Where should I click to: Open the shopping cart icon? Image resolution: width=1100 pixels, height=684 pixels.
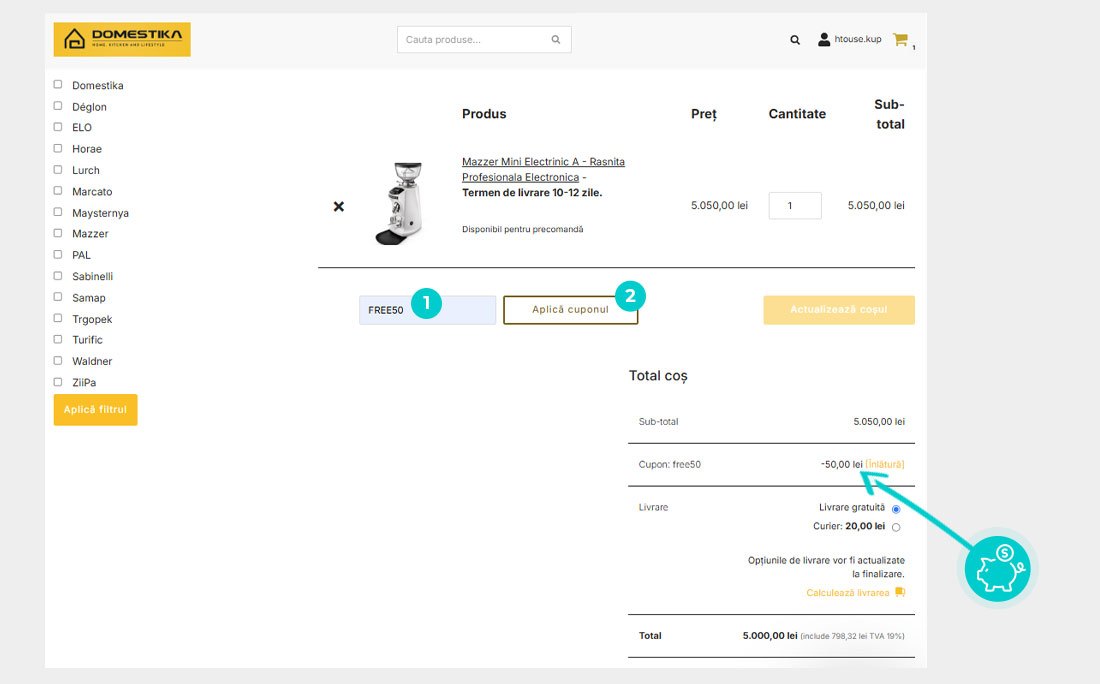901,39
